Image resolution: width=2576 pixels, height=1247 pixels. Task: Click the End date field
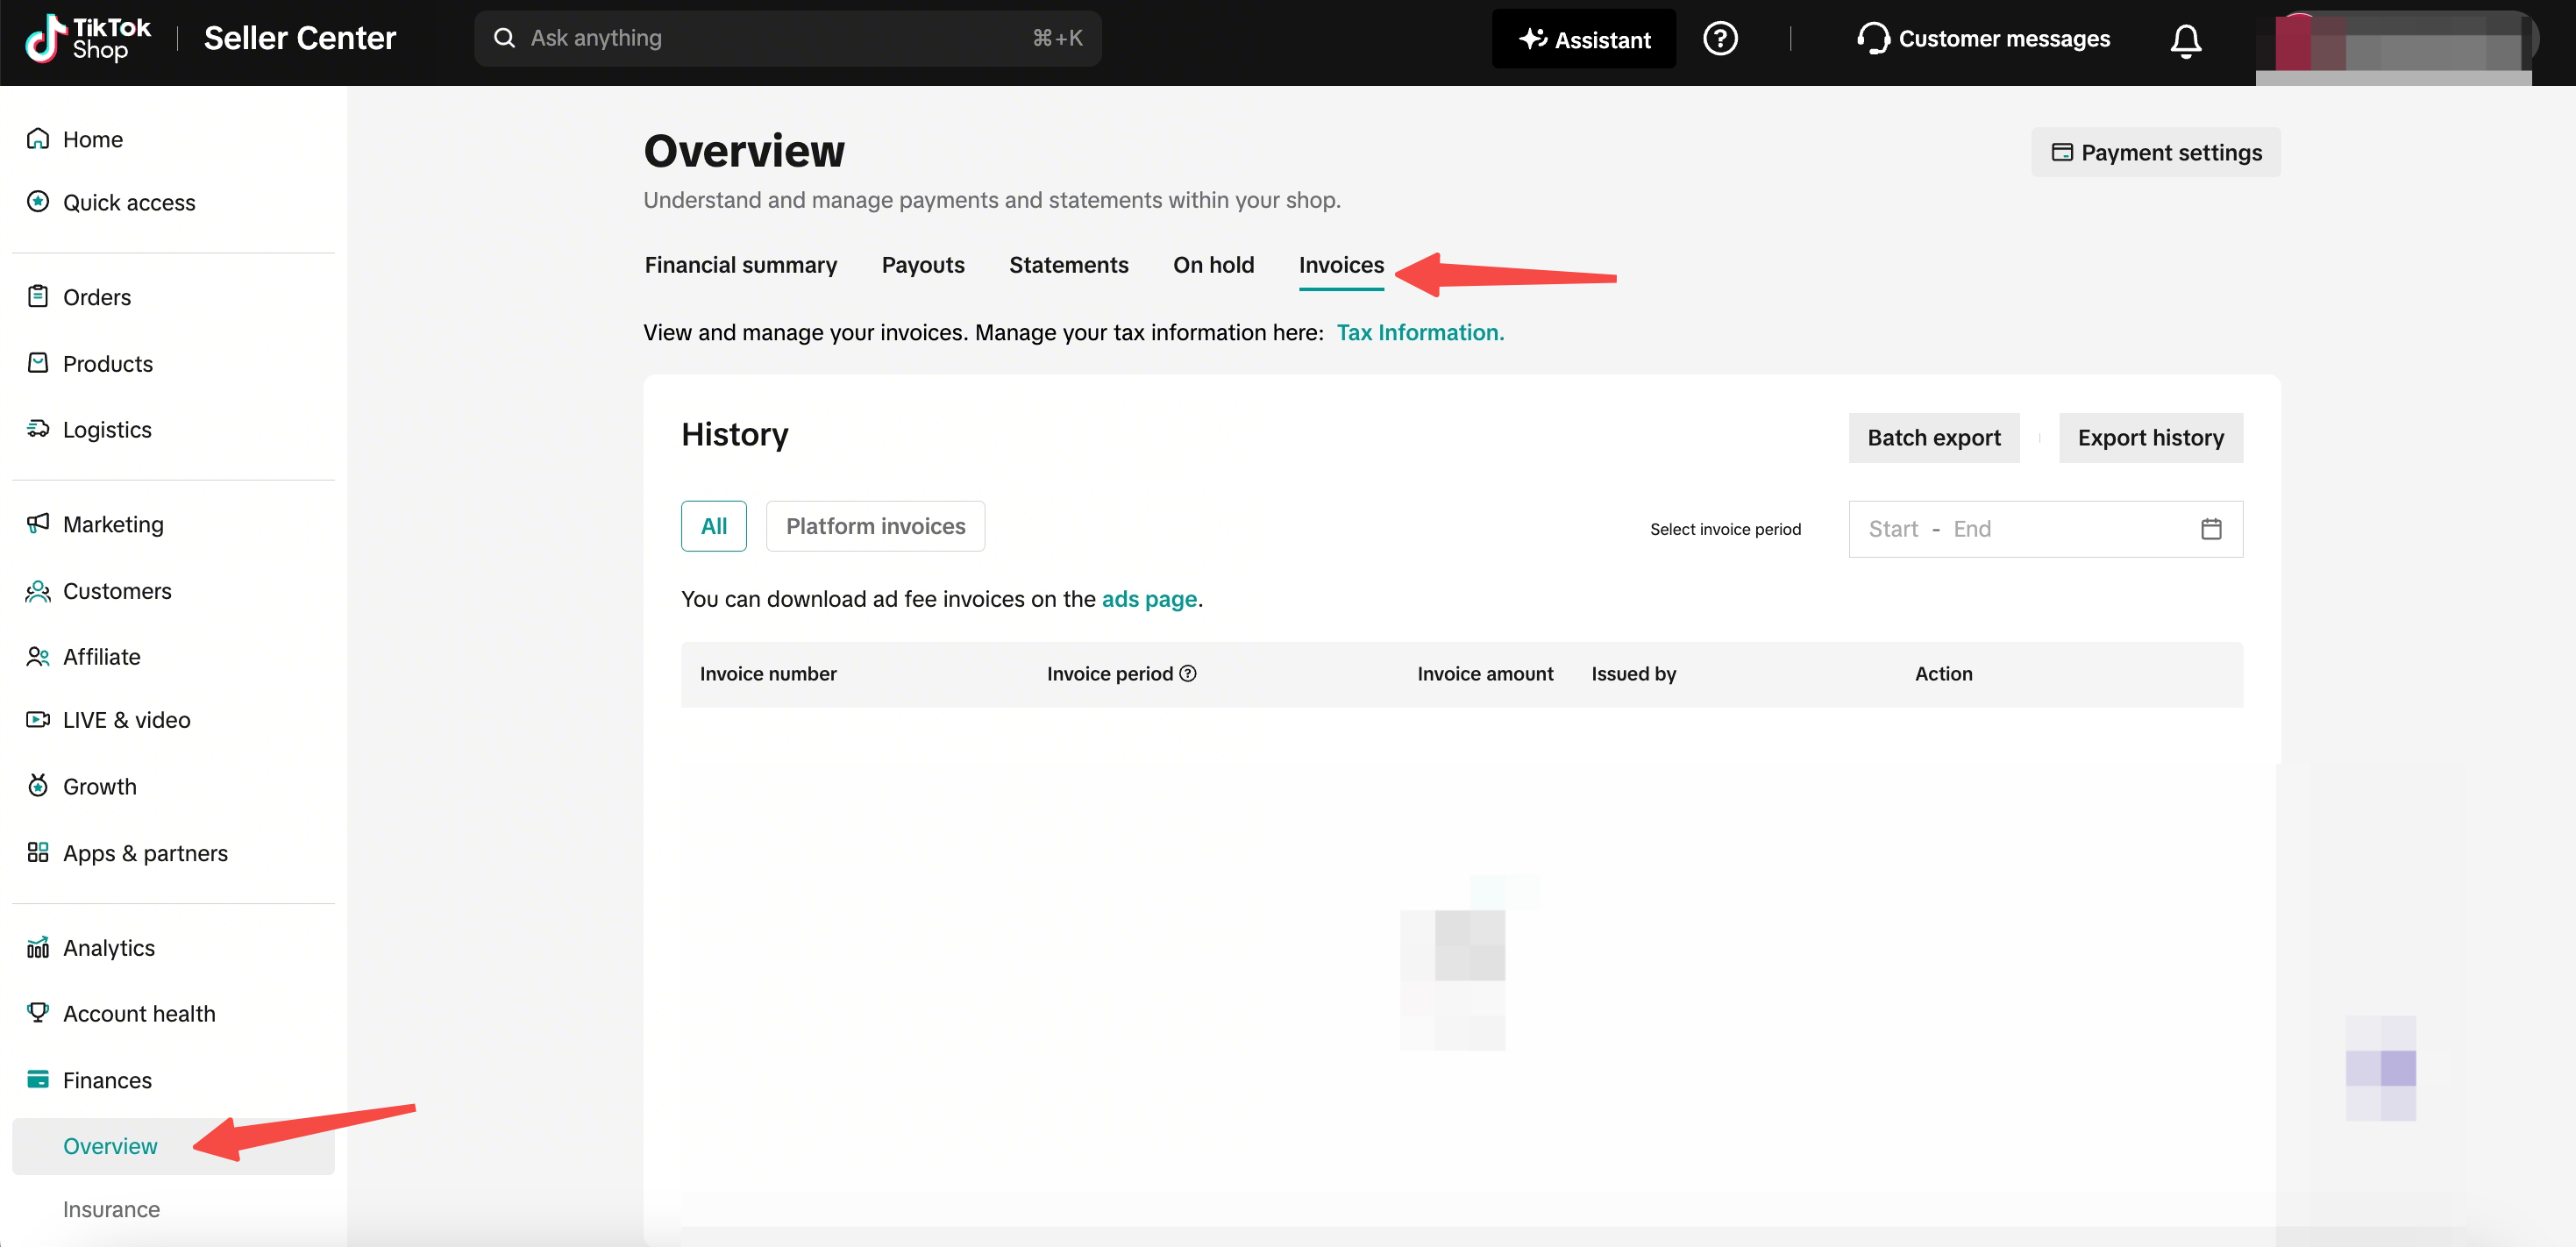point(1972,529)
